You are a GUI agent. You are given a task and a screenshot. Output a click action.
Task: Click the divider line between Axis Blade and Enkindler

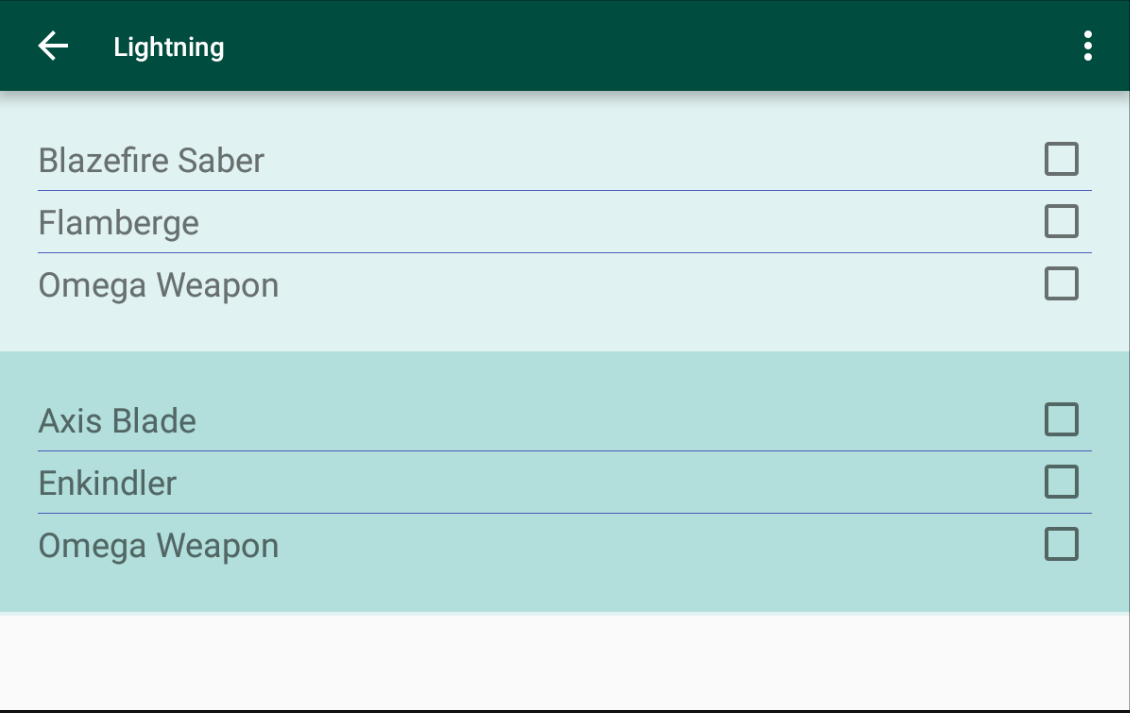tap(565, 451)
